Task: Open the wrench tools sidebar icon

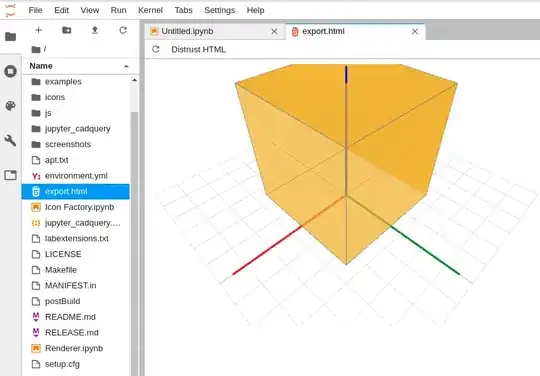Action: point(11,140)
